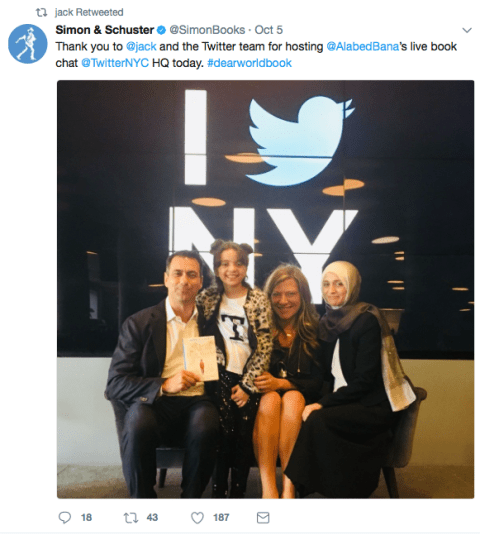Open the Oct 5 timestamp permalink
This screenshot has width=480, height=535.
click(x=269, y=30)
